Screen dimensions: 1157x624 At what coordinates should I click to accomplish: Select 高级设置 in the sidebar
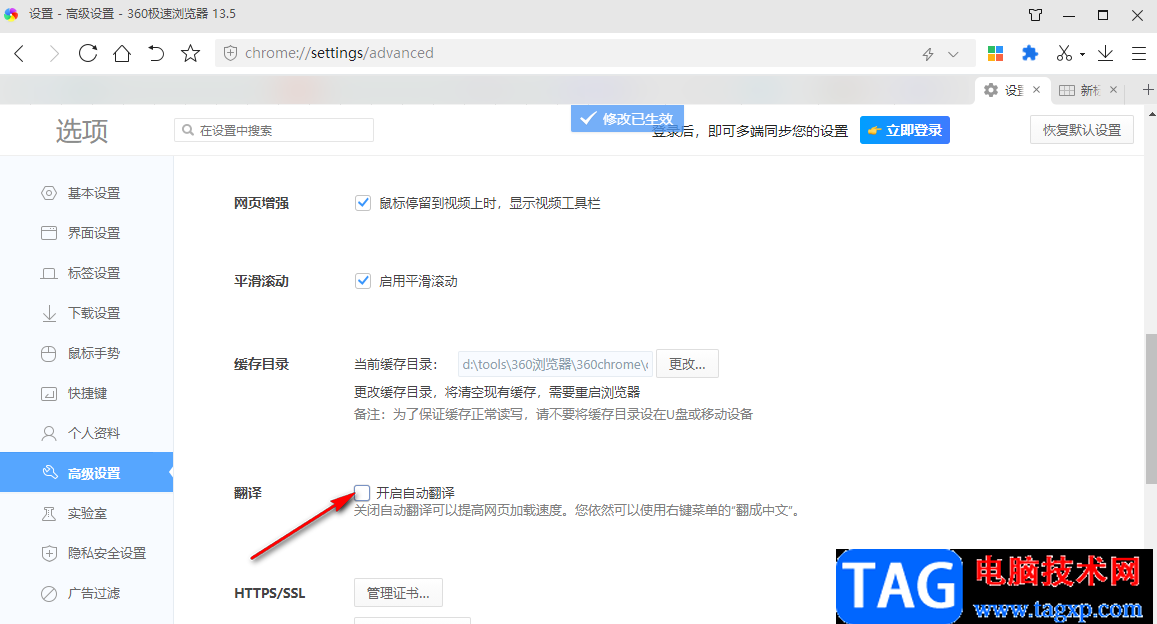[86, 473]
